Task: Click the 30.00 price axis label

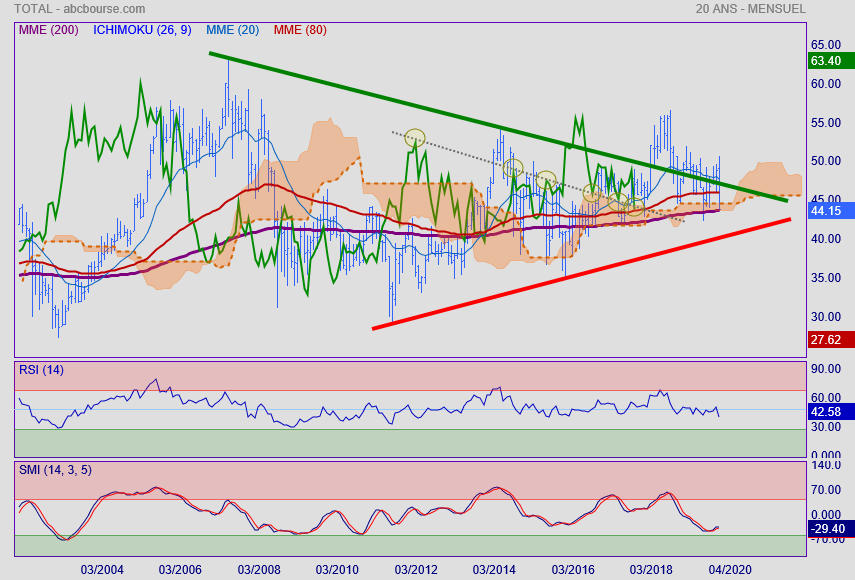Action: (826, 317)
